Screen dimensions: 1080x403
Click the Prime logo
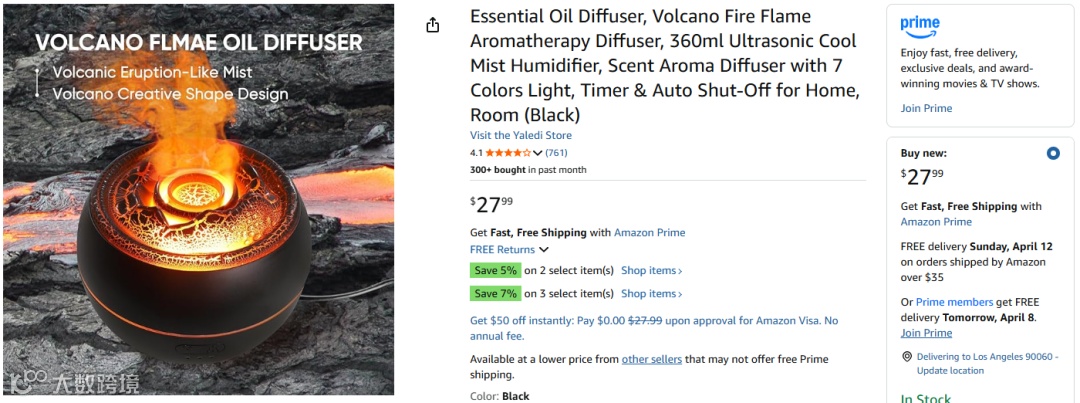tap(920, 26)
